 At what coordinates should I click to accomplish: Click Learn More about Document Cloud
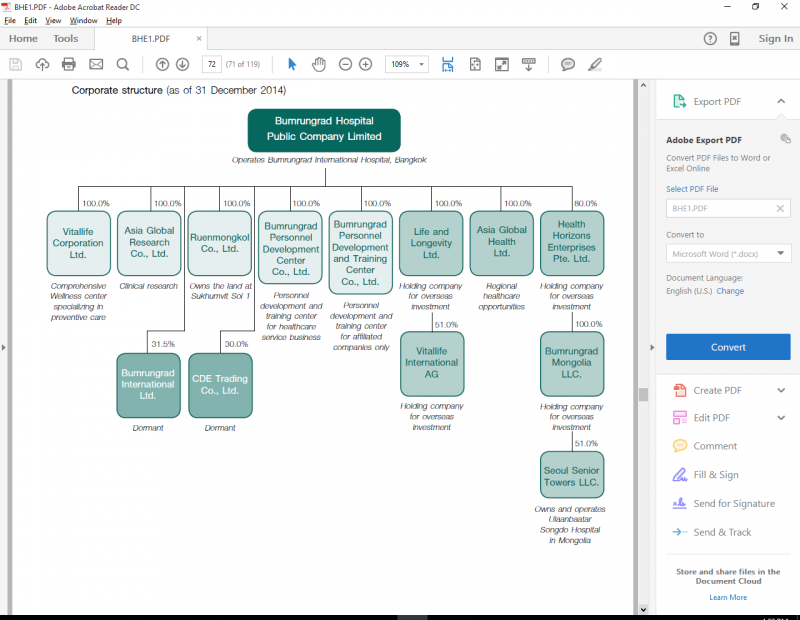point(728,597)
